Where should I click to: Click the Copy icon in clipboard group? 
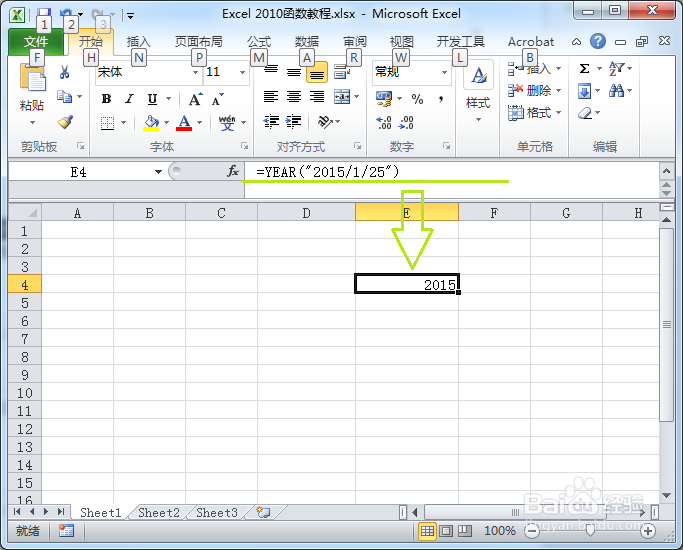coord(64,96)
